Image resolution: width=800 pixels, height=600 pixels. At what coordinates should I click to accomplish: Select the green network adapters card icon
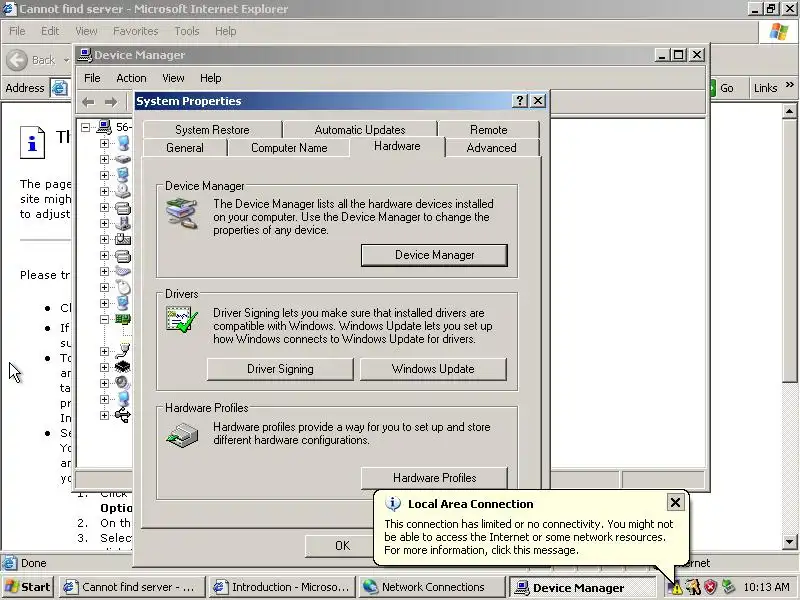click(122, 319)
